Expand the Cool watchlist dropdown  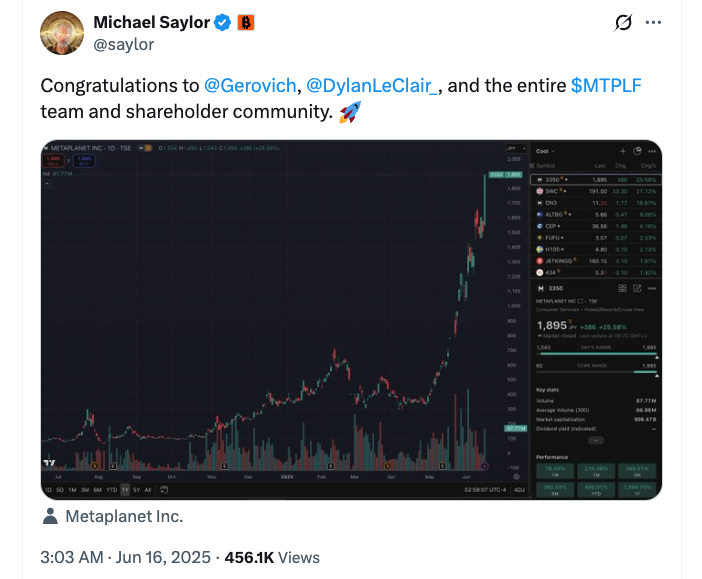coord(549,150)
